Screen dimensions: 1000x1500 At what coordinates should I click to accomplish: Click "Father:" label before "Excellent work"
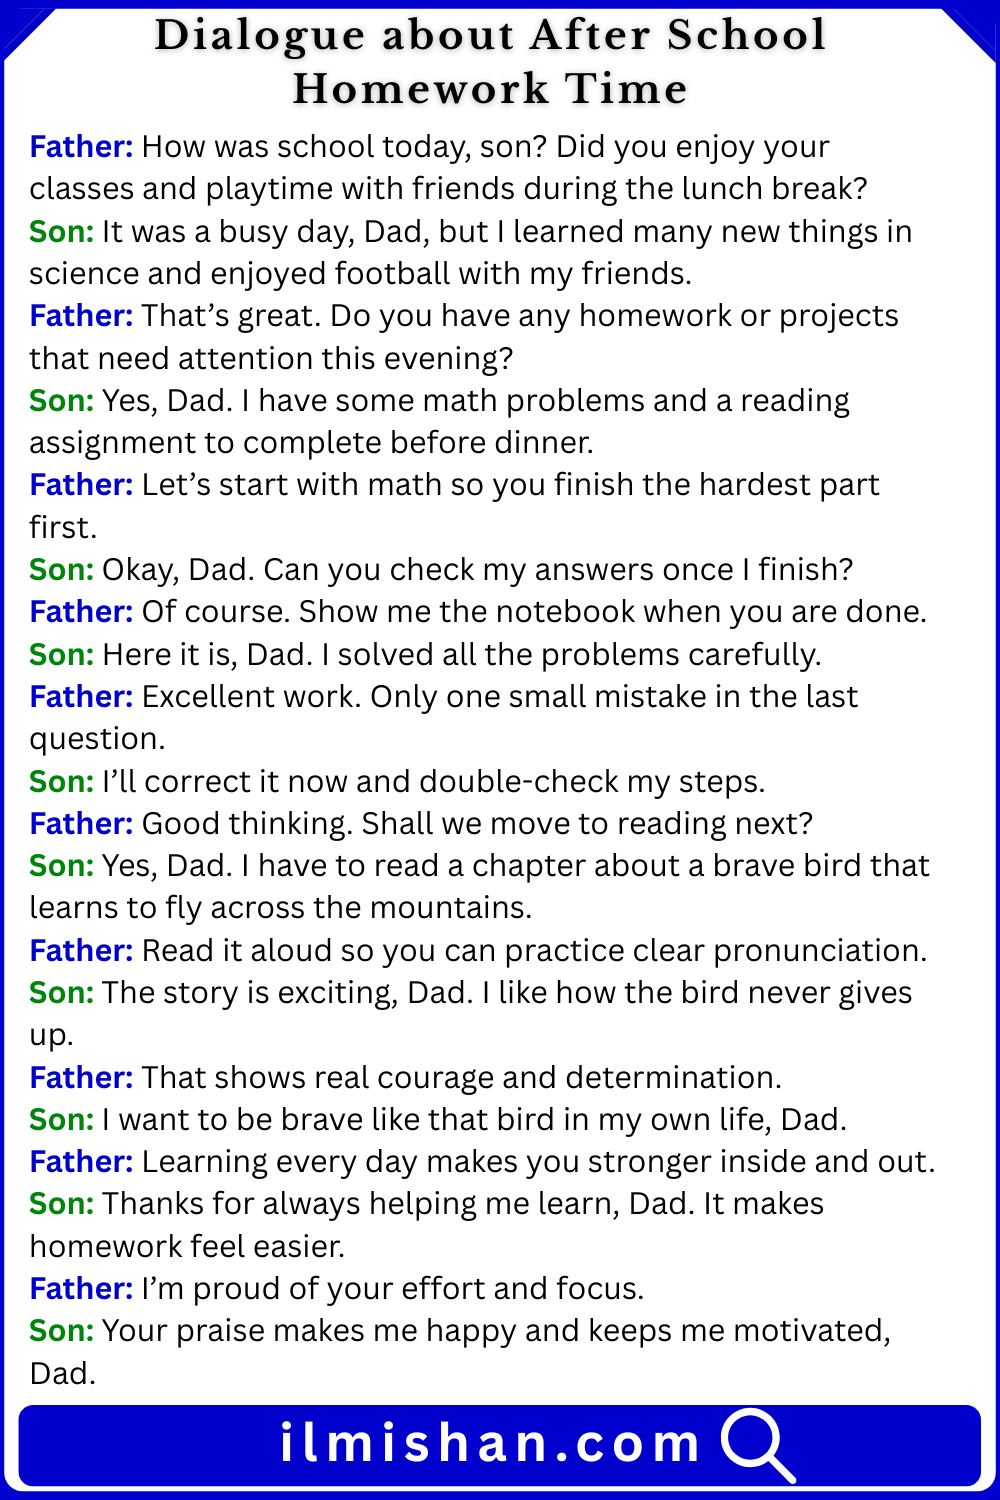pos(81,697)
